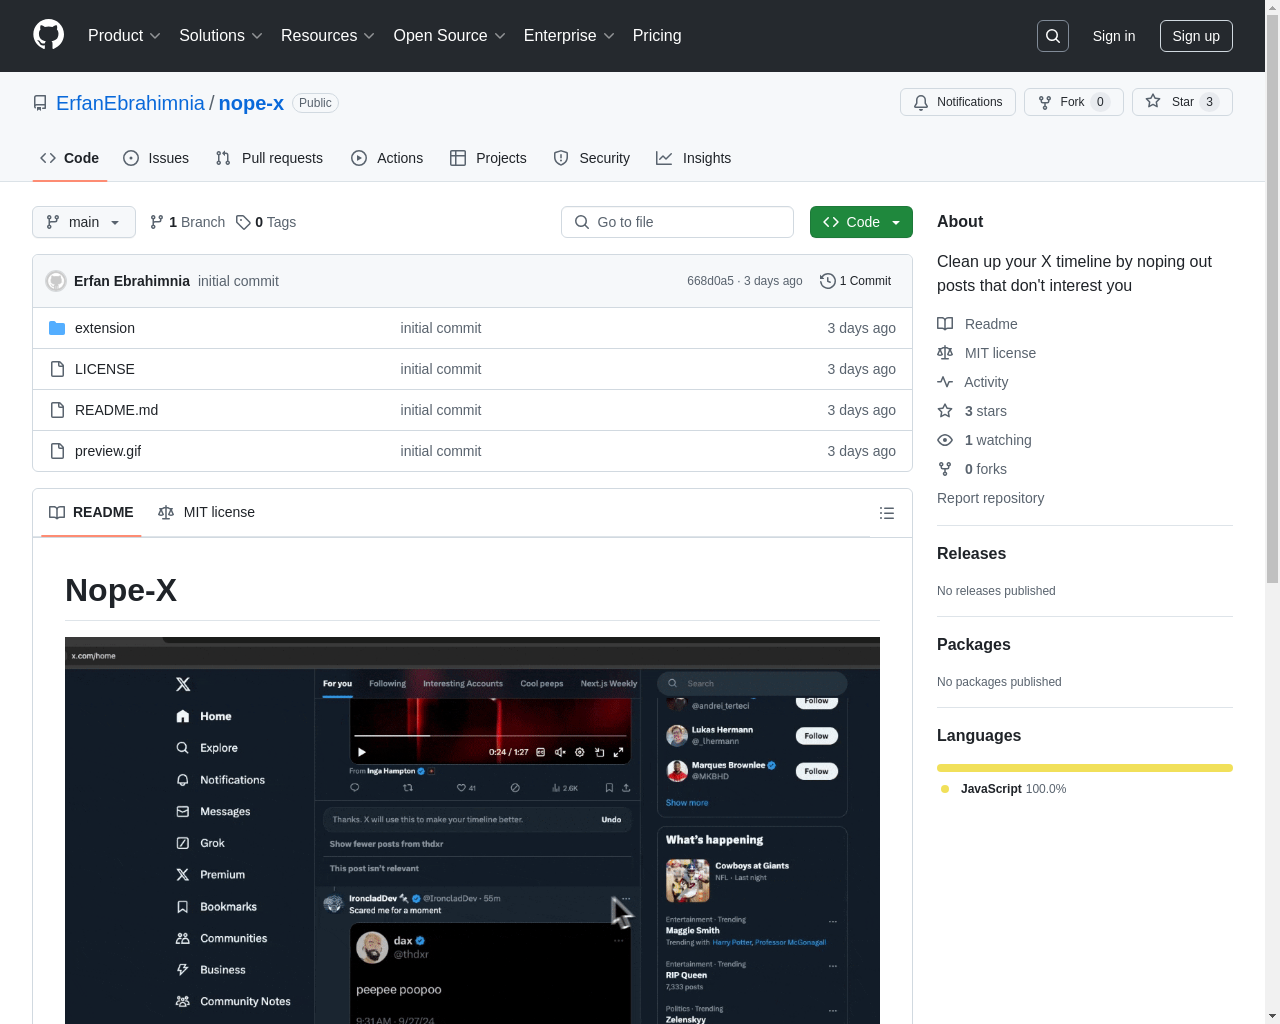The width and height of the screenshot is (1280, 1024).
Task: View 1 Branch link
Action: coord(187,222)
